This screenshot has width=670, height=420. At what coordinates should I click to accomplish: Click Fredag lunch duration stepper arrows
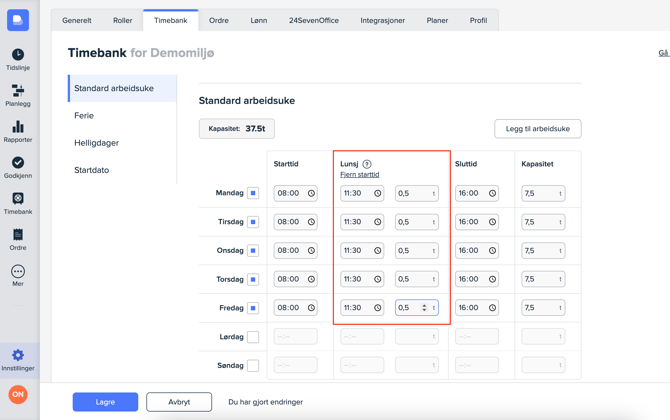coord(425,308)
